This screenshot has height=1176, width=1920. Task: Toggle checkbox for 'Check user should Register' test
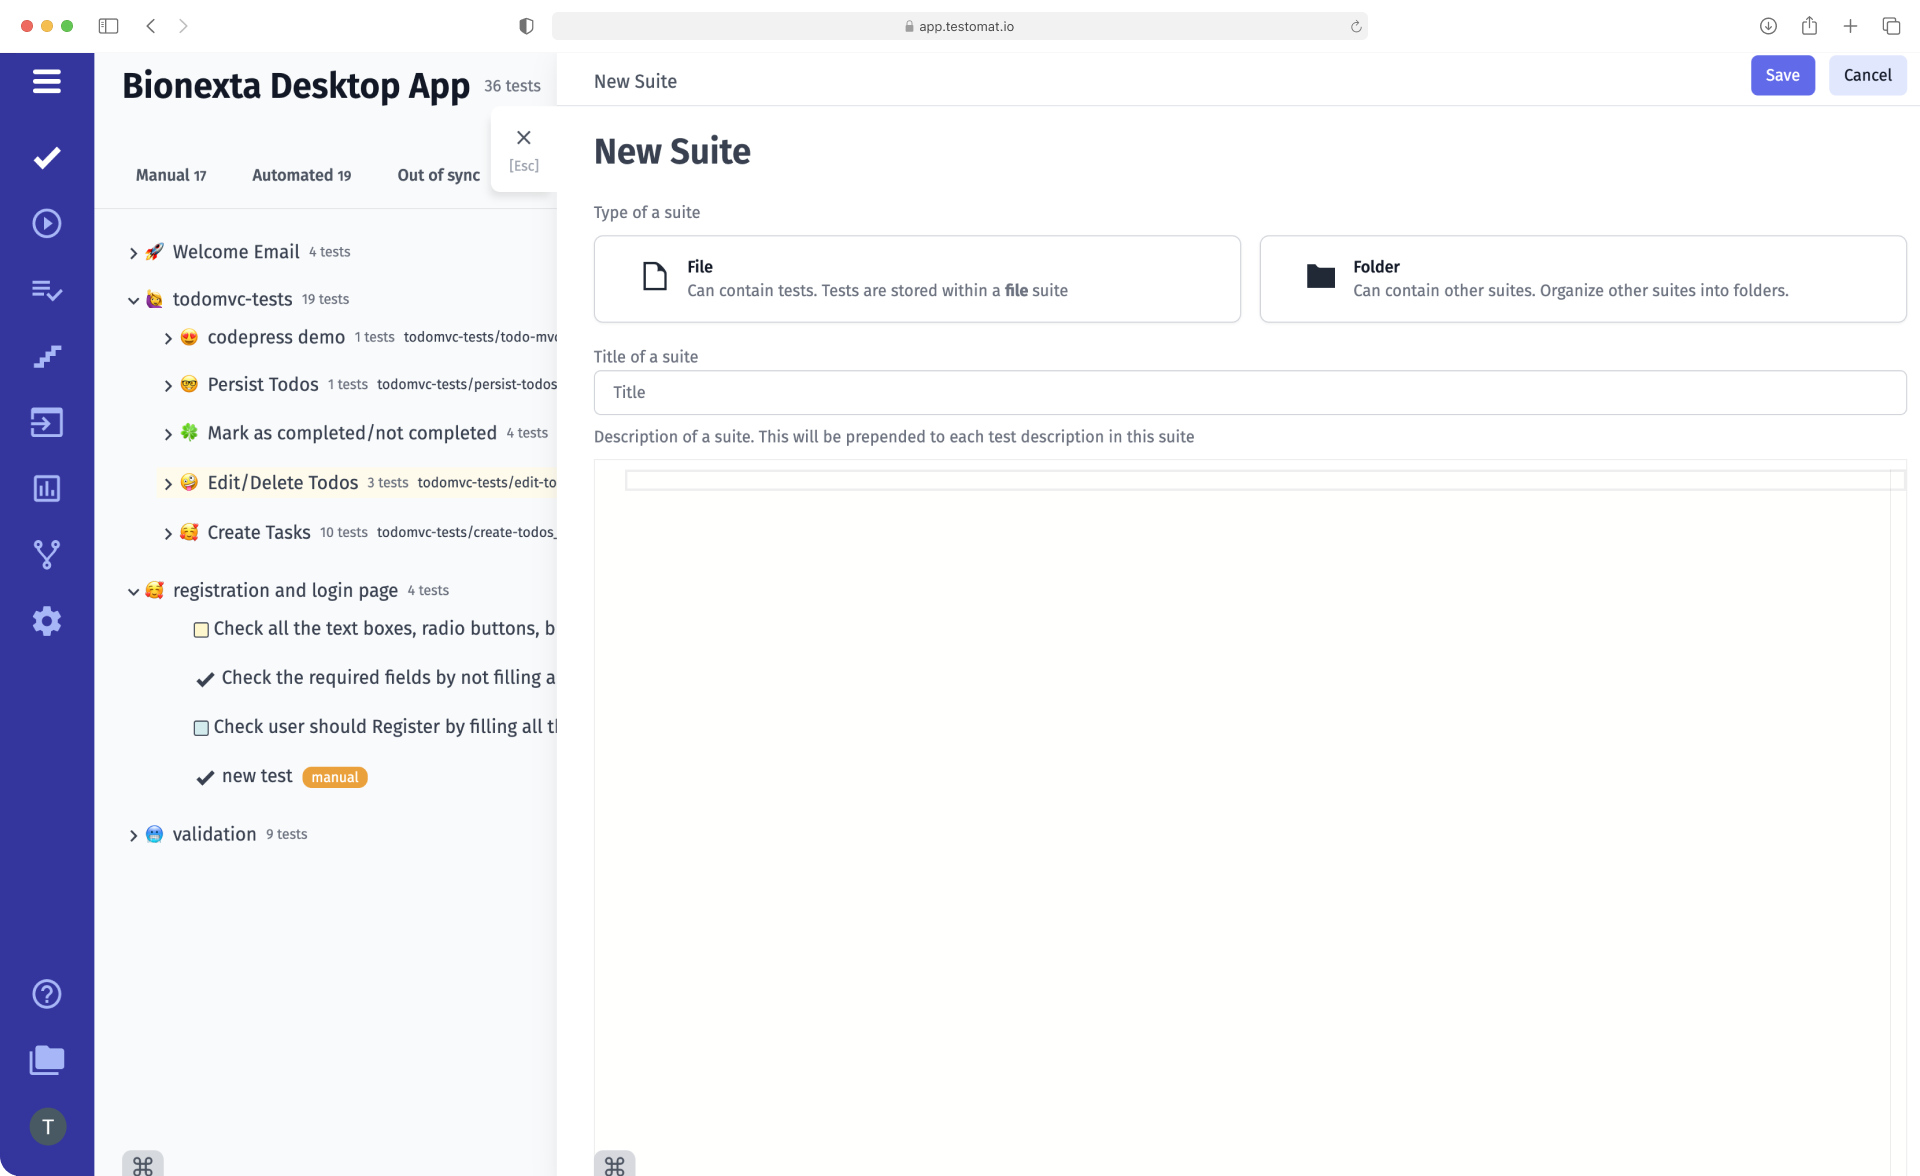point(201,728)
